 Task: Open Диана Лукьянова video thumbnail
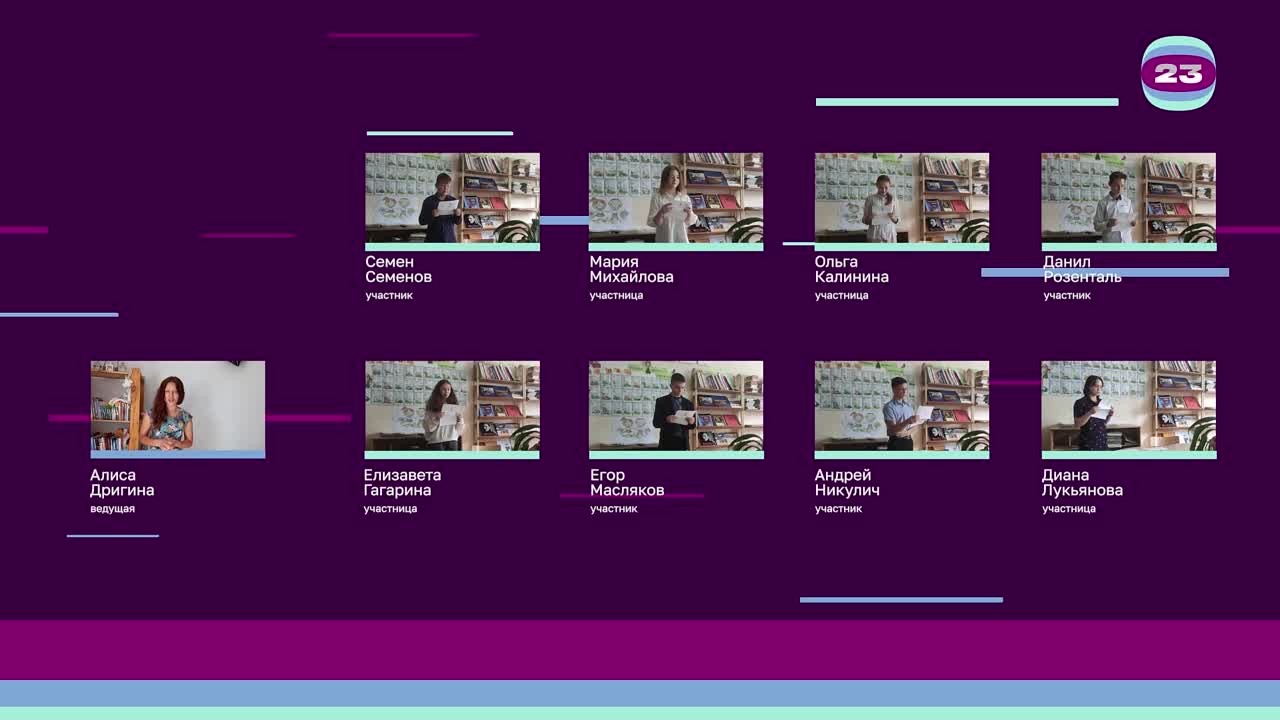(1128, 406)
